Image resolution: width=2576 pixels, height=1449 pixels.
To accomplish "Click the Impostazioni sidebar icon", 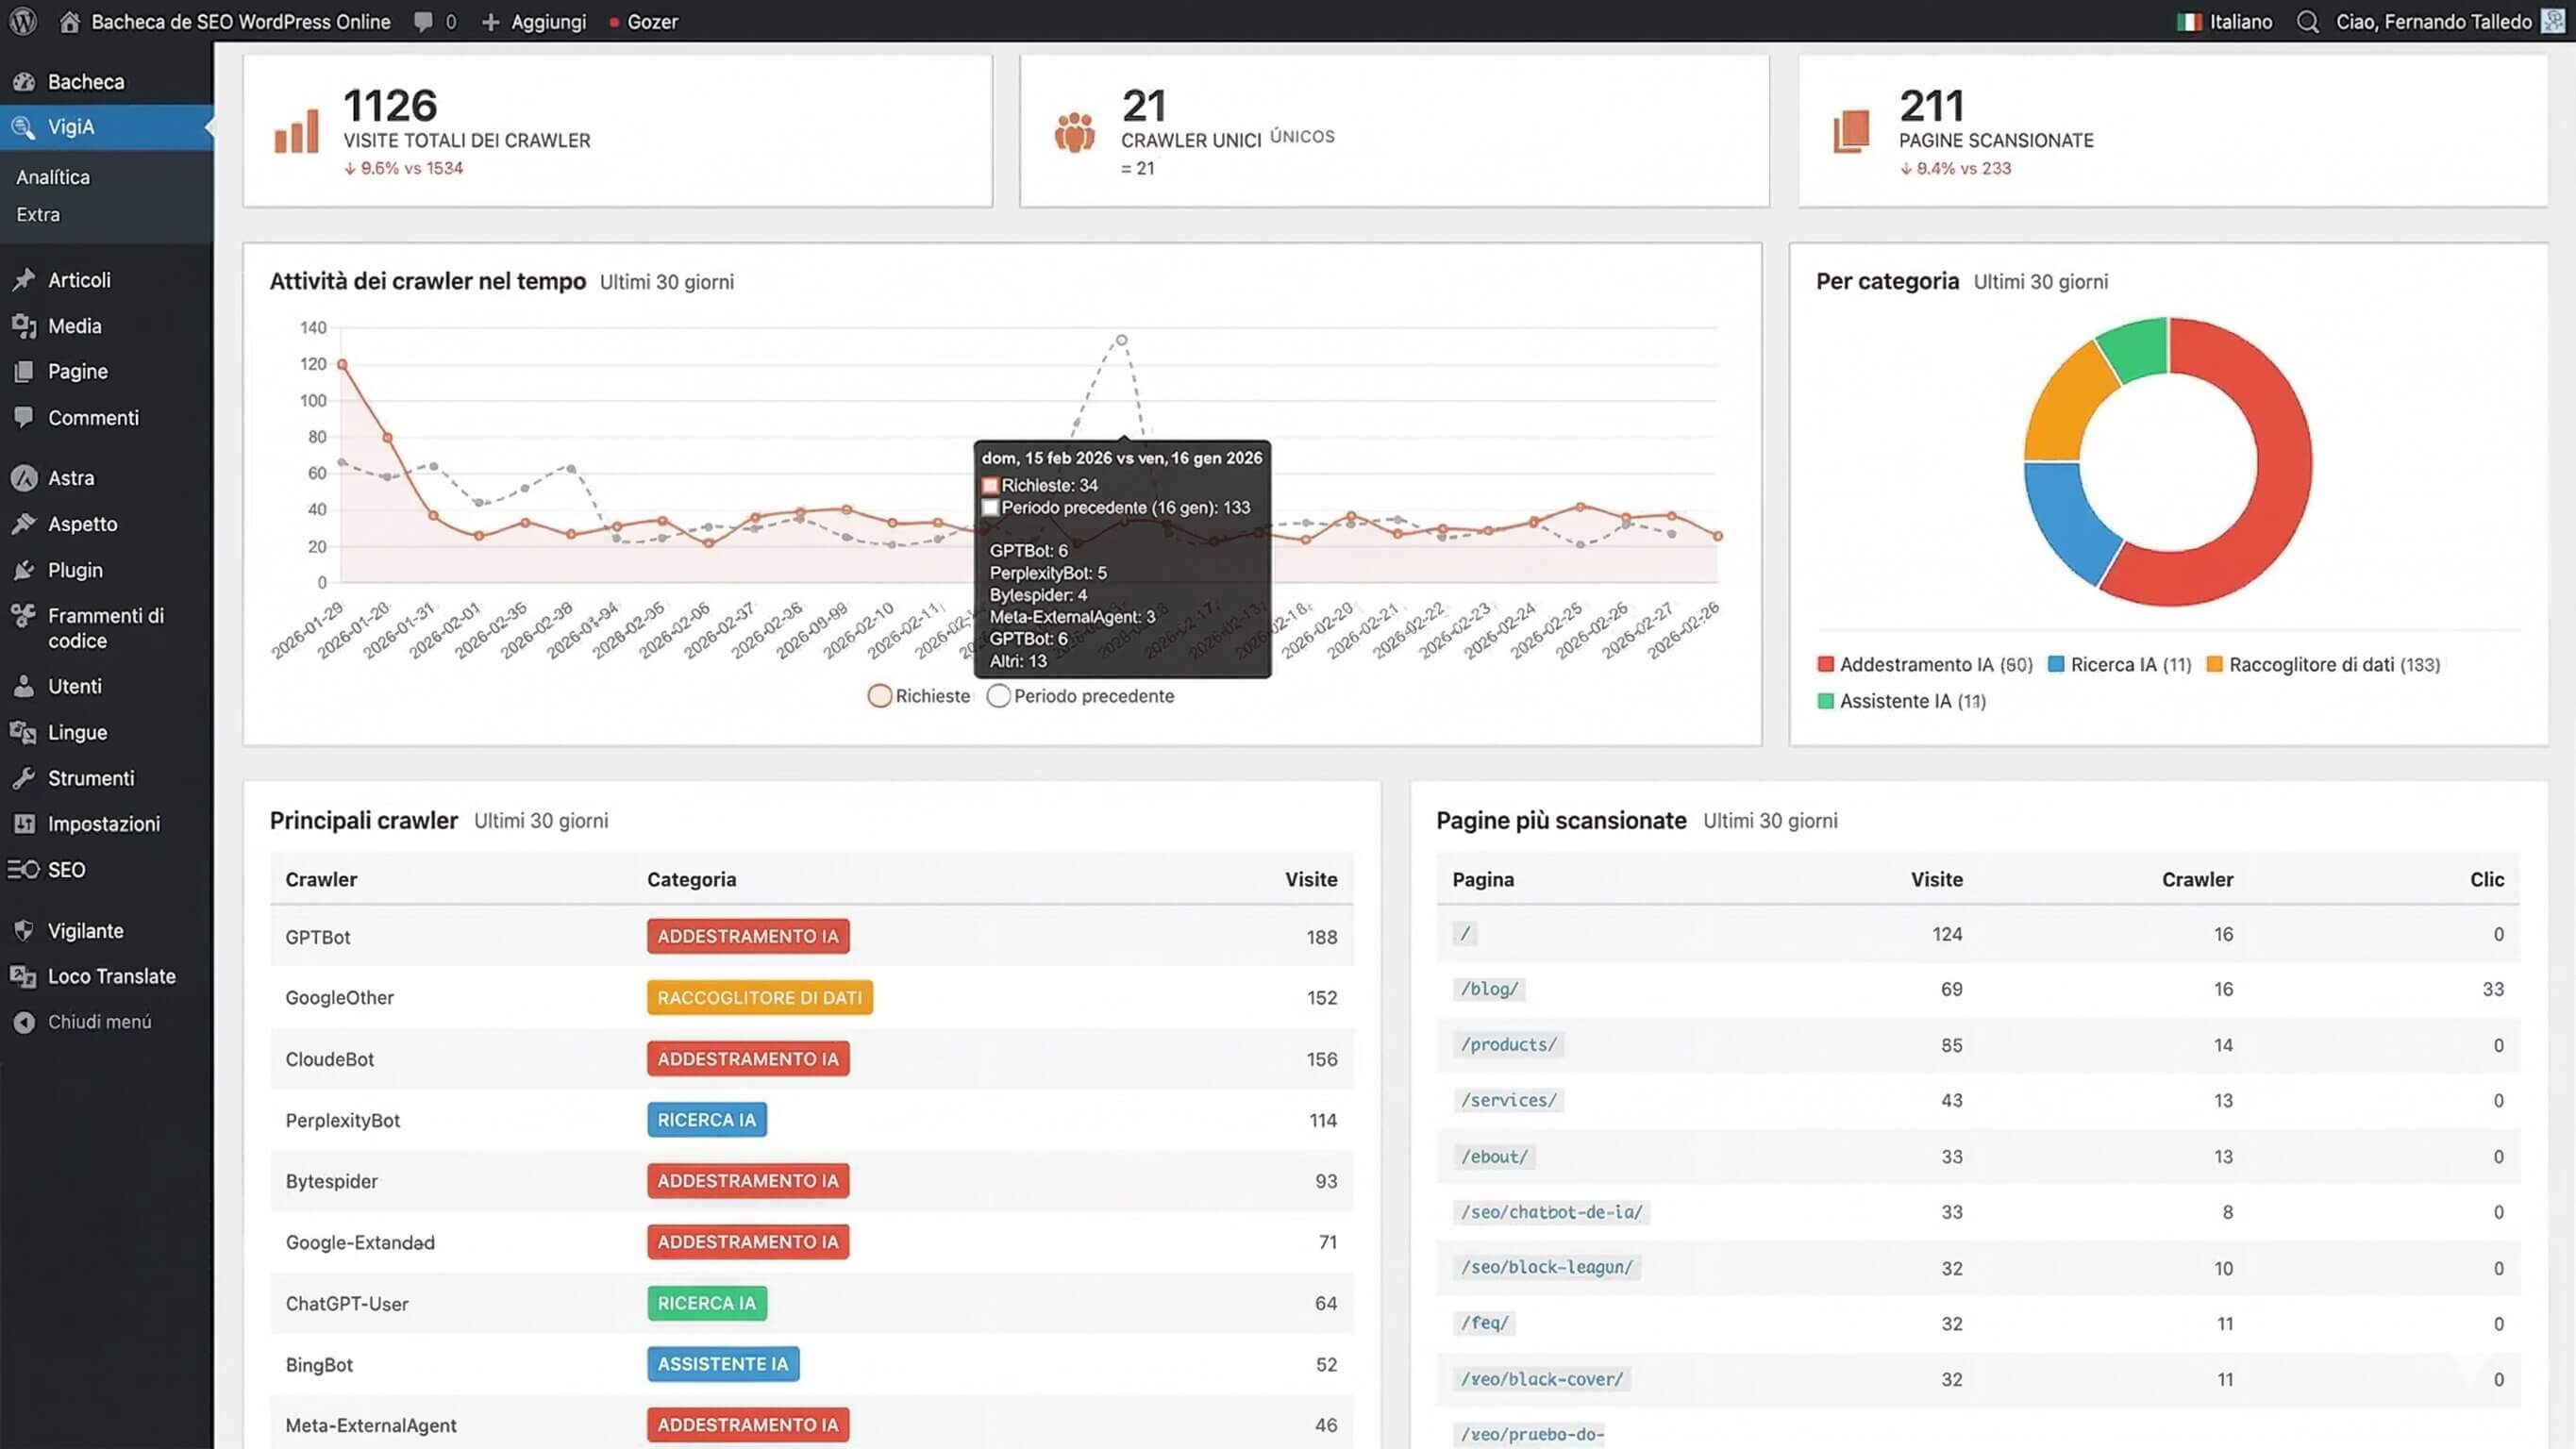I will [24, 824].
